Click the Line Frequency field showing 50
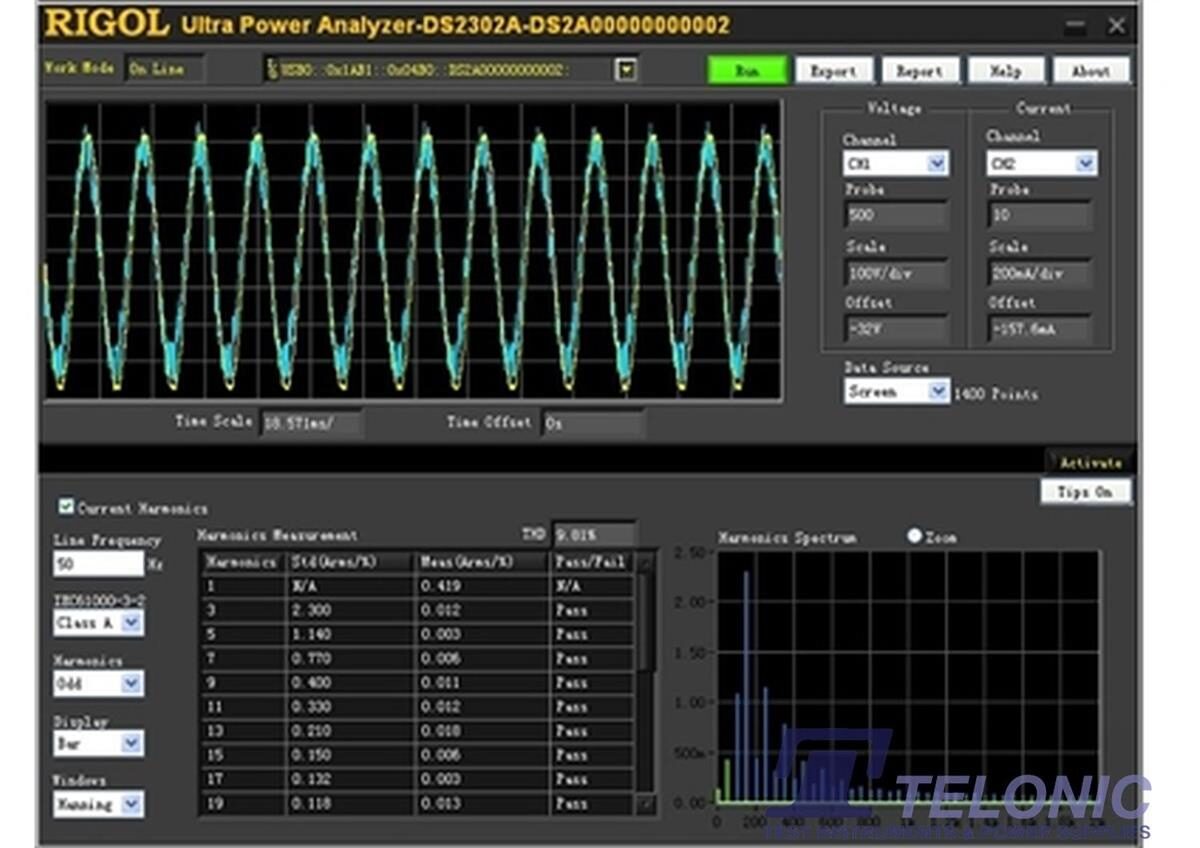Image resolution: width=1200 pixels, height=848 pixels. tap(98, 564)
